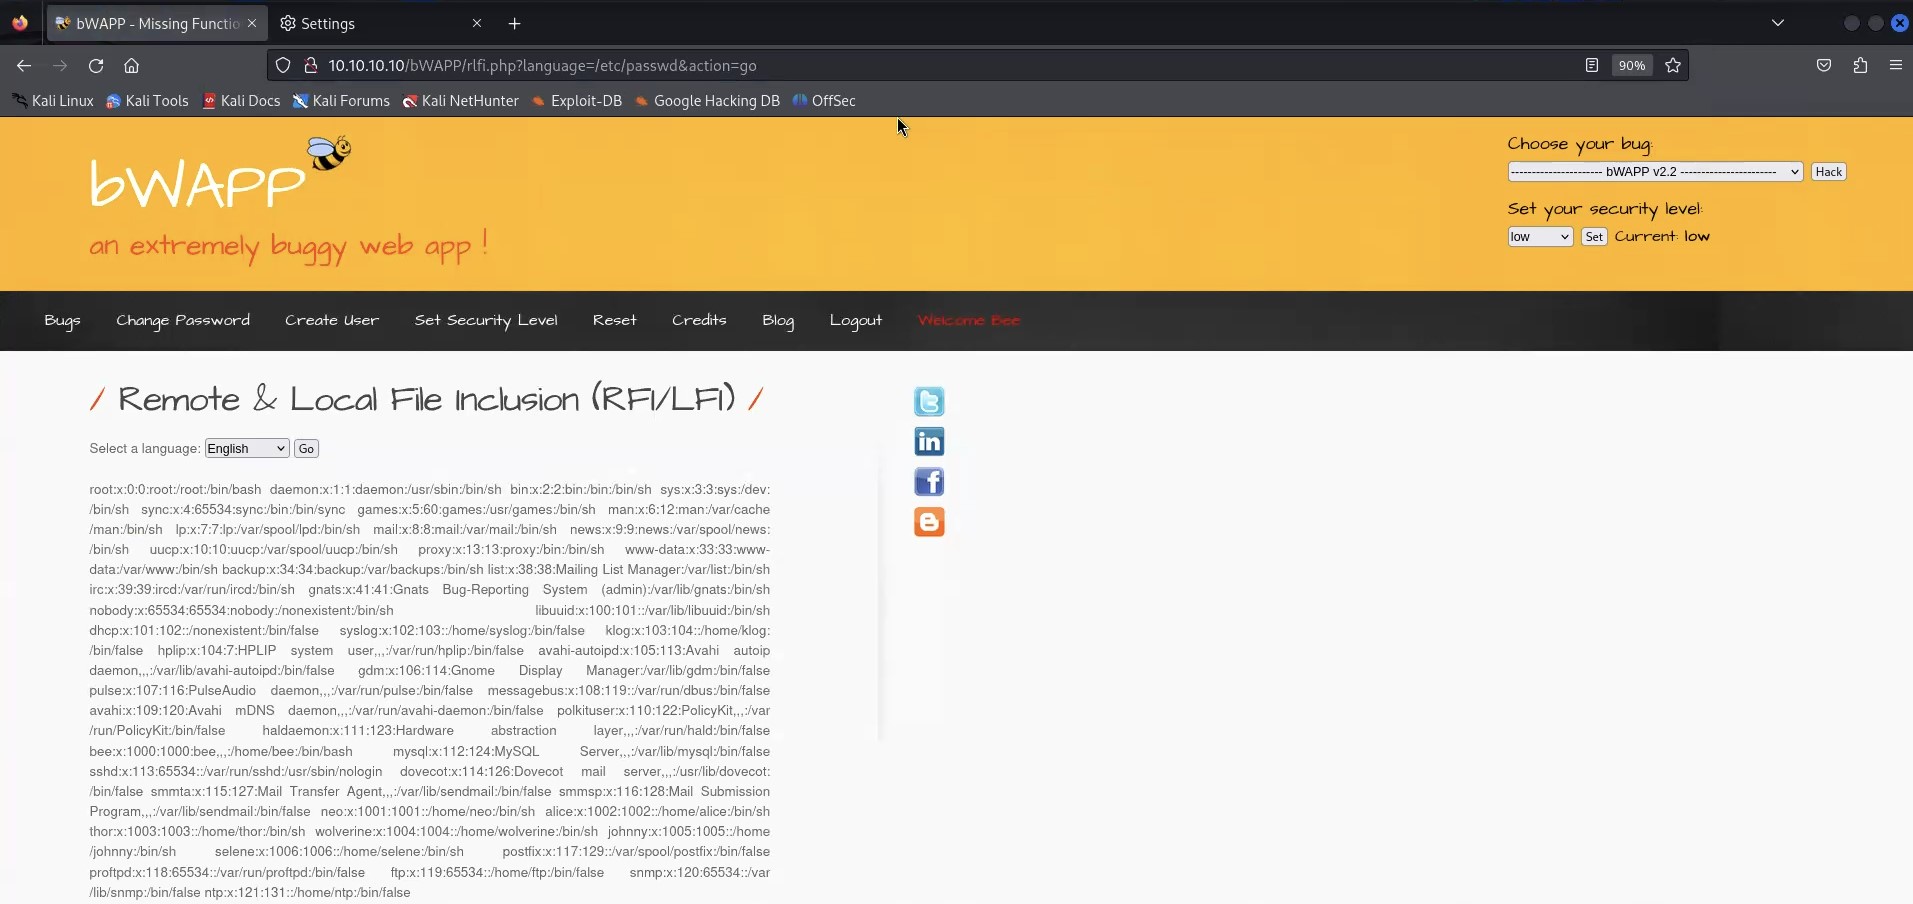
Task: Open the browser home page
Action: (x=131, y=65)
